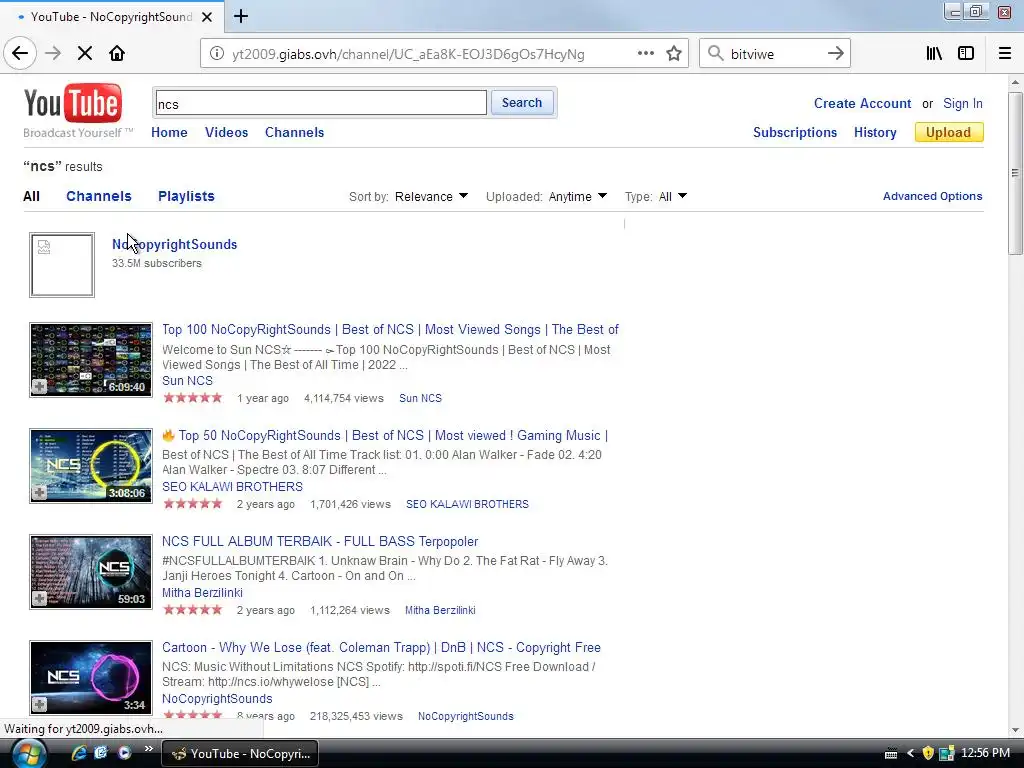This screenshot has width=1024, height=768.
Task: Click the yellow Upload button
Action: [x=949, y=133]
